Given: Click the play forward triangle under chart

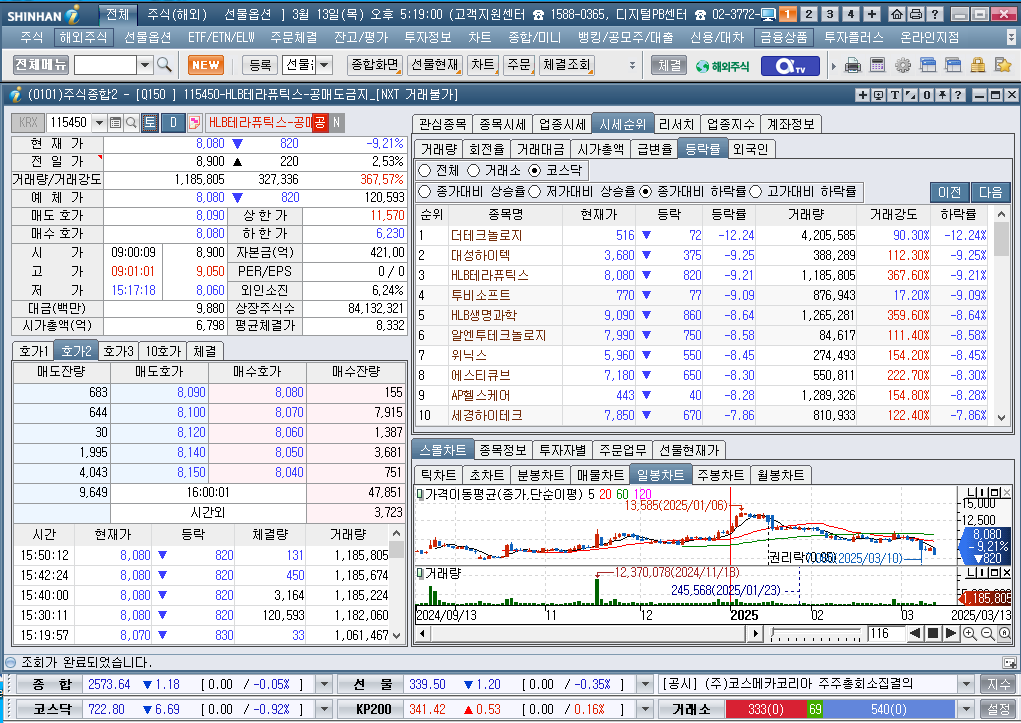Looking at the screenshot, I should click(x=951, y=633).
